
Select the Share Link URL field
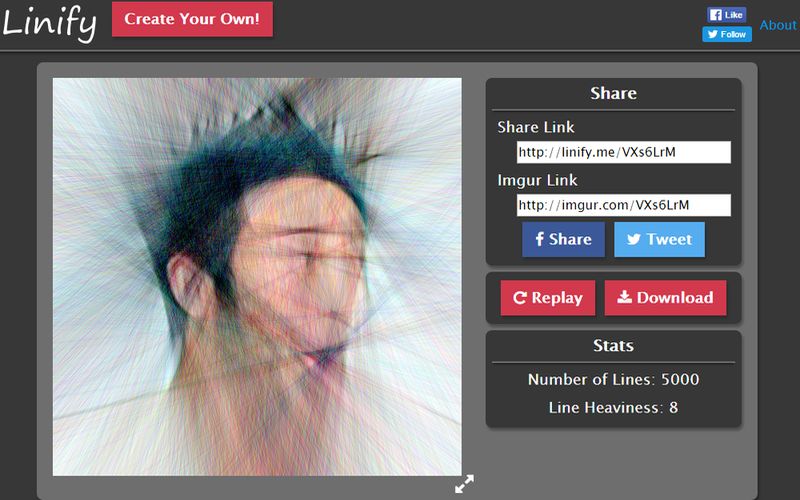[623, 152]
